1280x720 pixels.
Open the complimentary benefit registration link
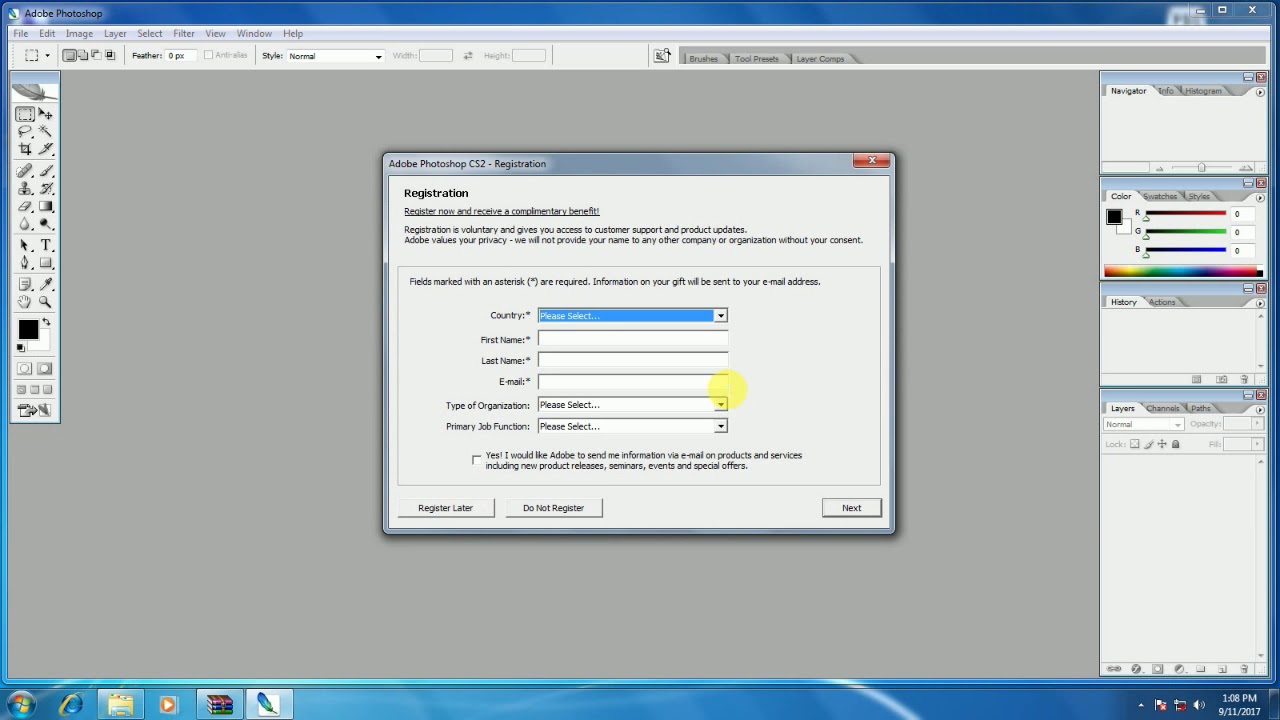[x=501, y=211]
